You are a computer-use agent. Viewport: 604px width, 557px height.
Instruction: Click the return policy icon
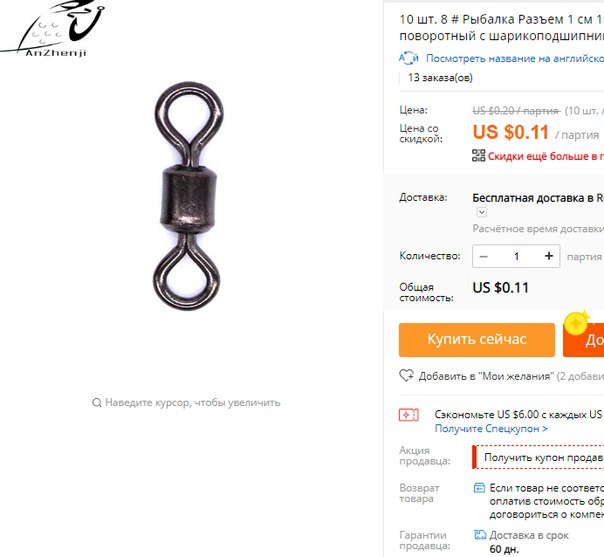479,488
